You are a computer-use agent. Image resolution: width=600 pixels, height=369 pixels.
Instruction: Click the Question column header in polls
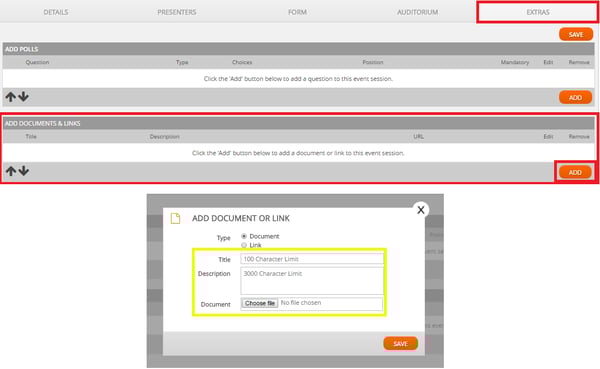[x=37, y=62]
